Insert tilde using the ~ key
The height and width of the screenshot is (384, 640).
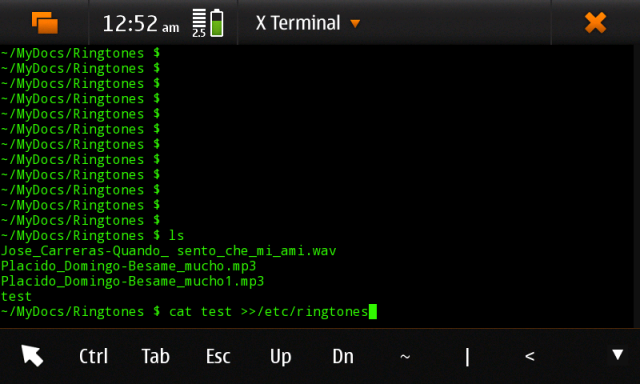[x=405, y=357]
